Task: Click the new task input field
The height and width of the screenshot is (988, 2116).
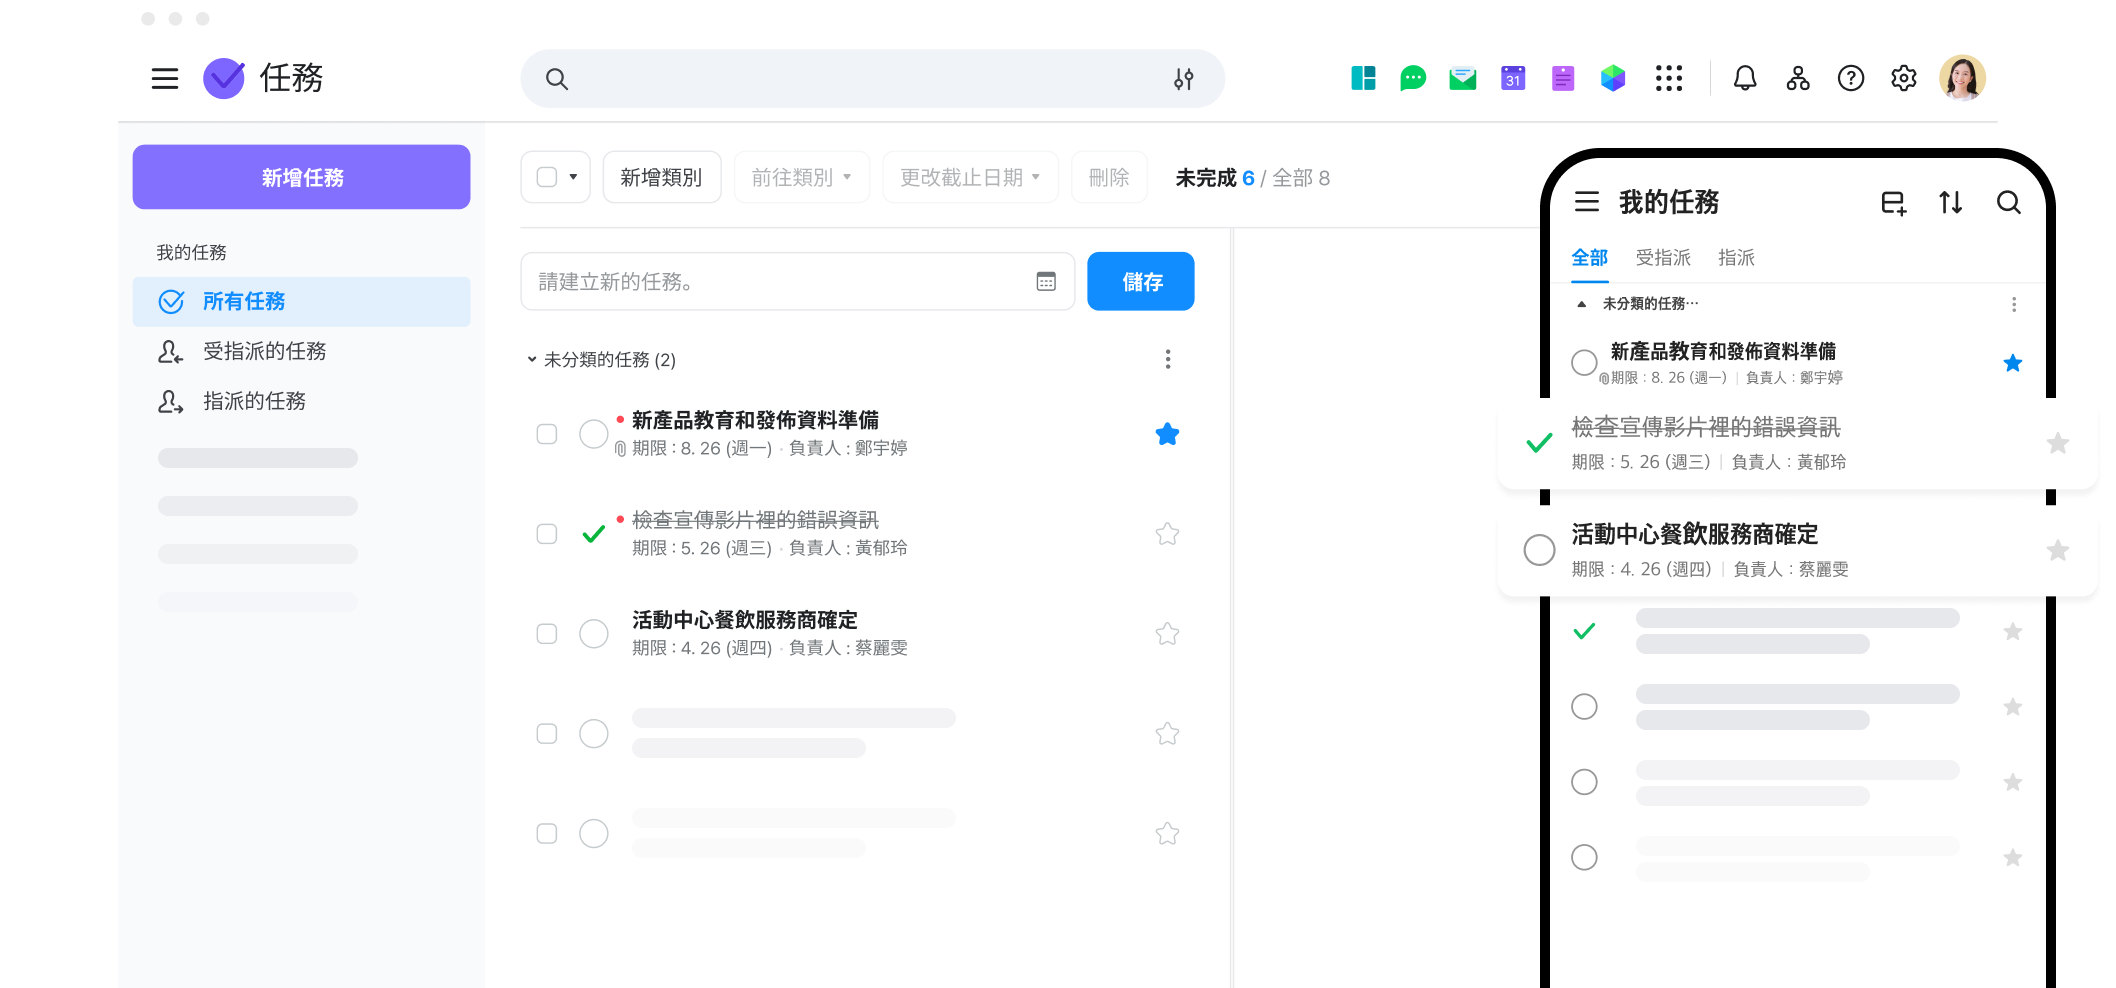Action: pyautogui.click(x=780, y=281)
